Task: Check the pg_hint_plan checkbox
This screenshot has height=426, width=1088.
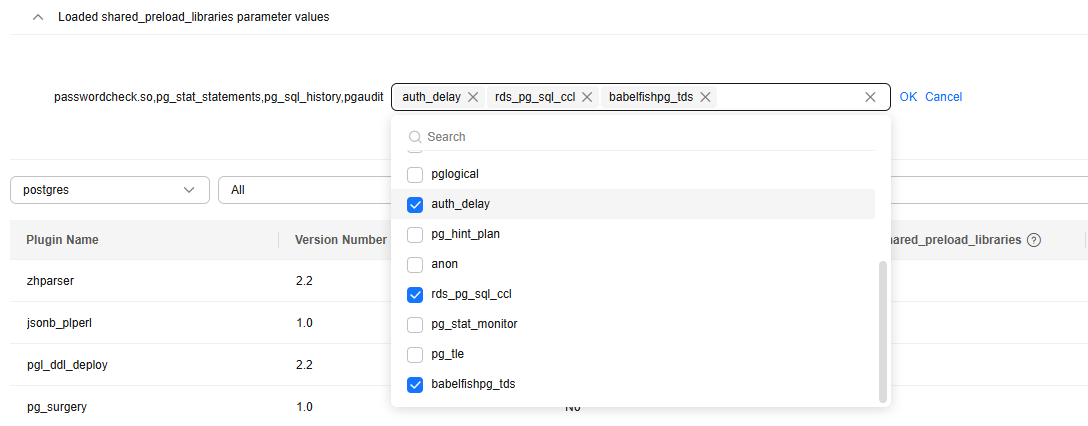Action: tap(415, 234)
